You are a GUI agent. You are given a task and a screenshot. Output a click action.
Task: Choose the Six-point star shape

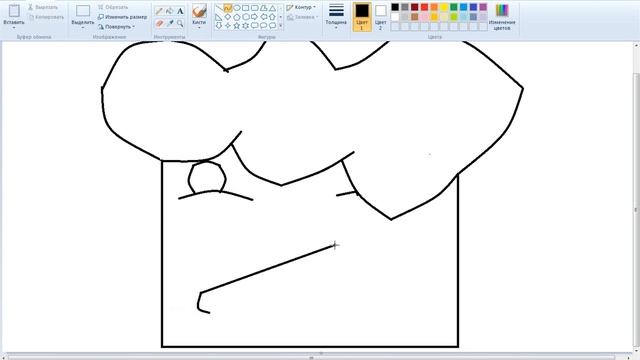(246, 26)
